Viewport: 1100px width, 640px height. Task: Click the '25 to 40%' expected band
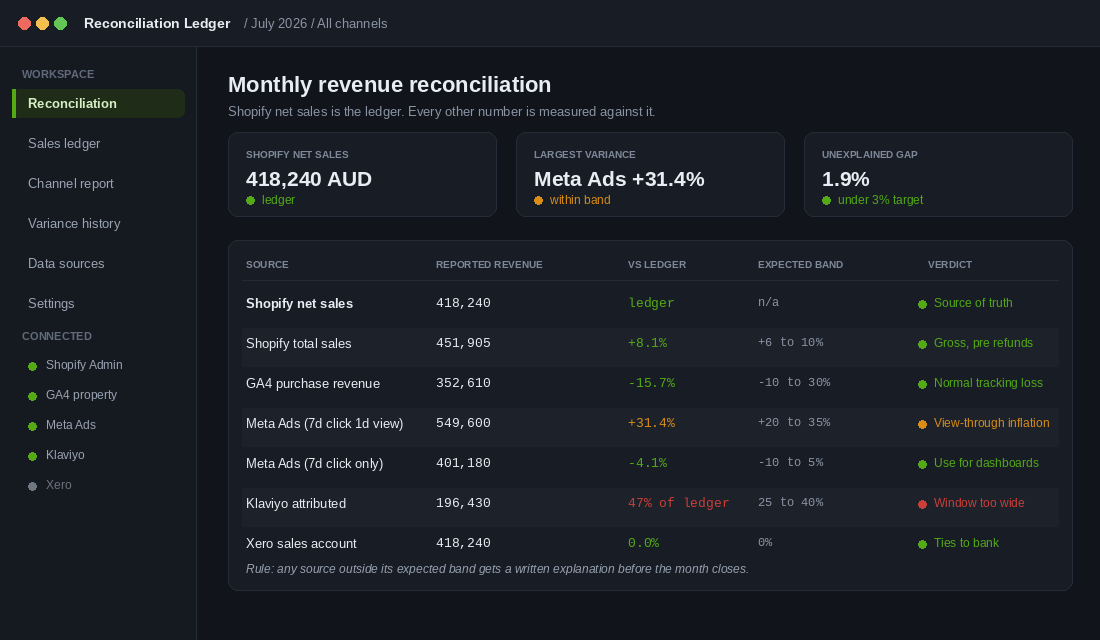791,502
